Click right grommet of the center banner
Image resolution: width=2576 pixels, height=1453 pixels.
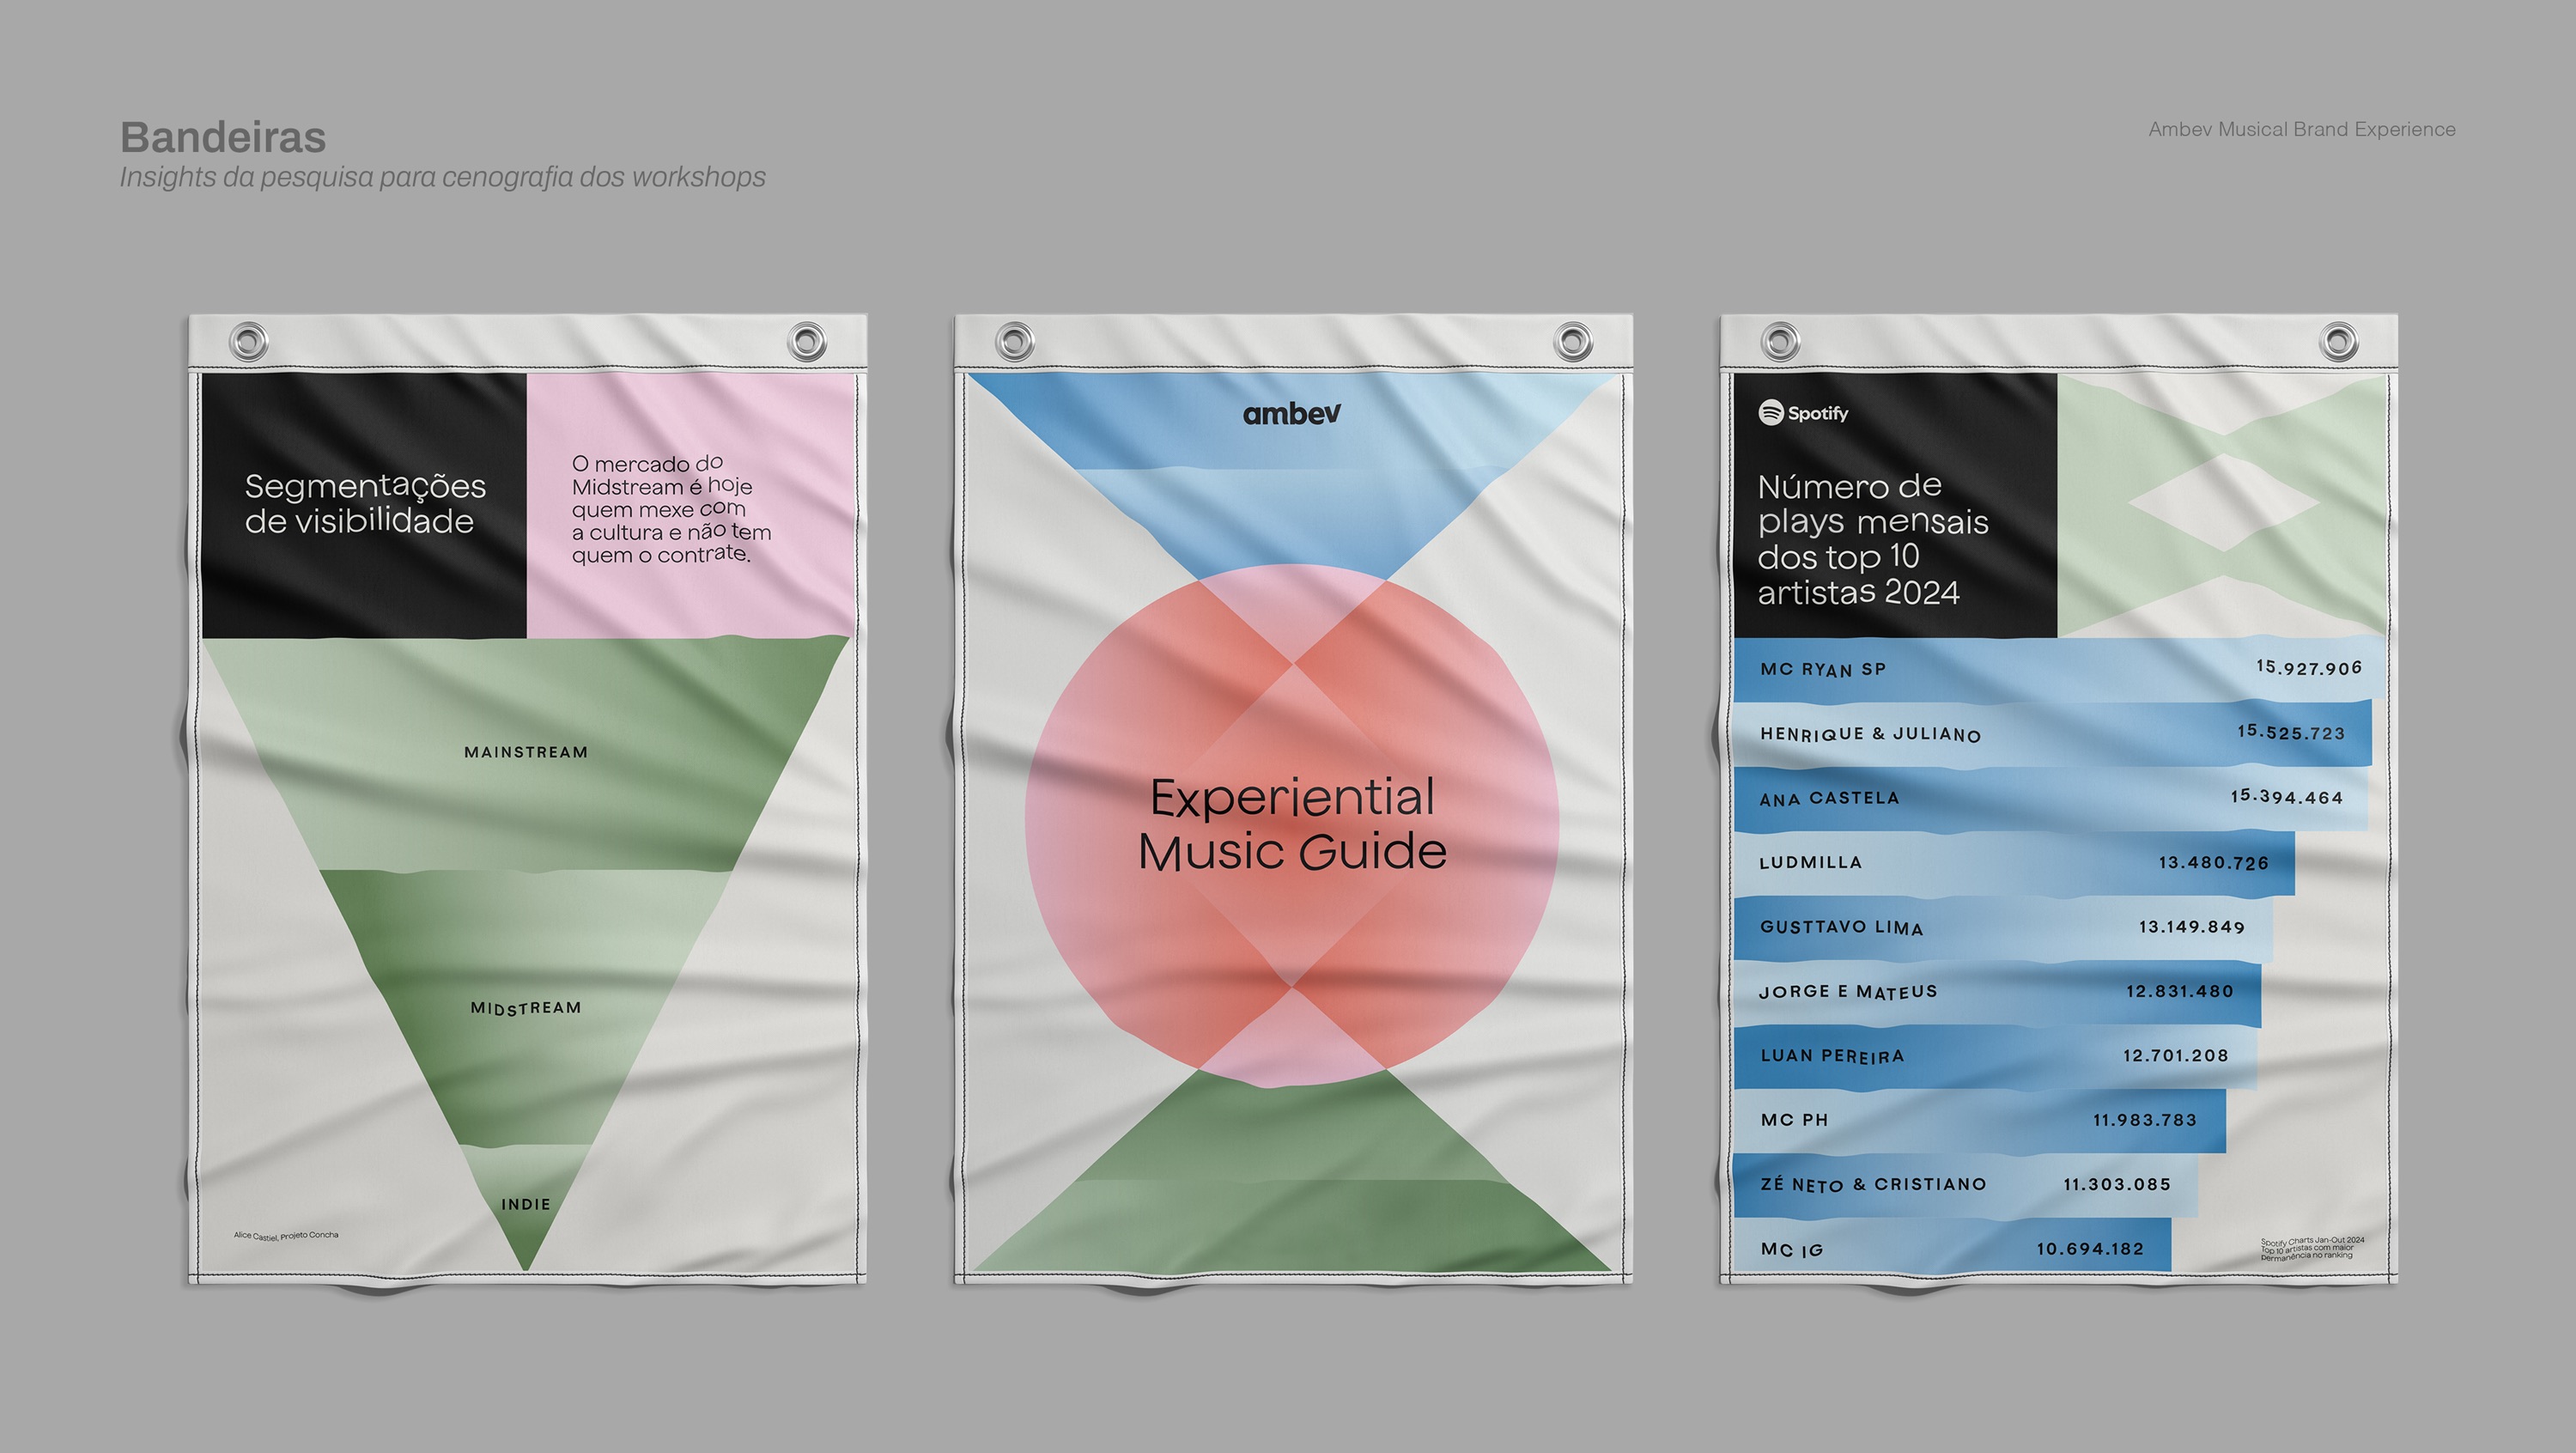(x=1572, y=341)
